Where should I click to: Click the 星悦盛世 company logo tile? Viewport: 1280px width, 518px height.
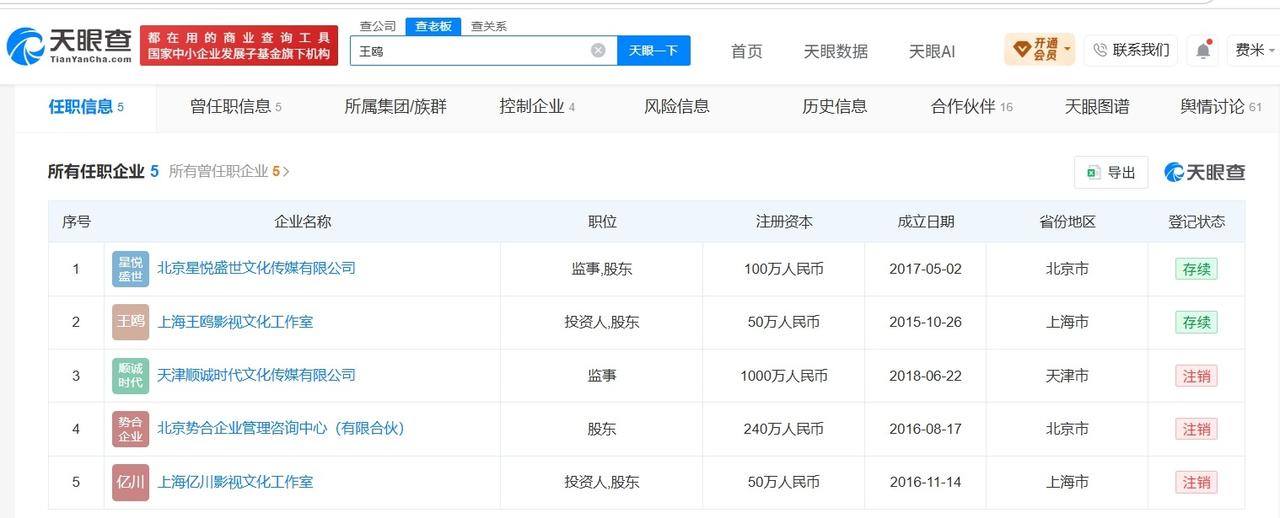131,269
